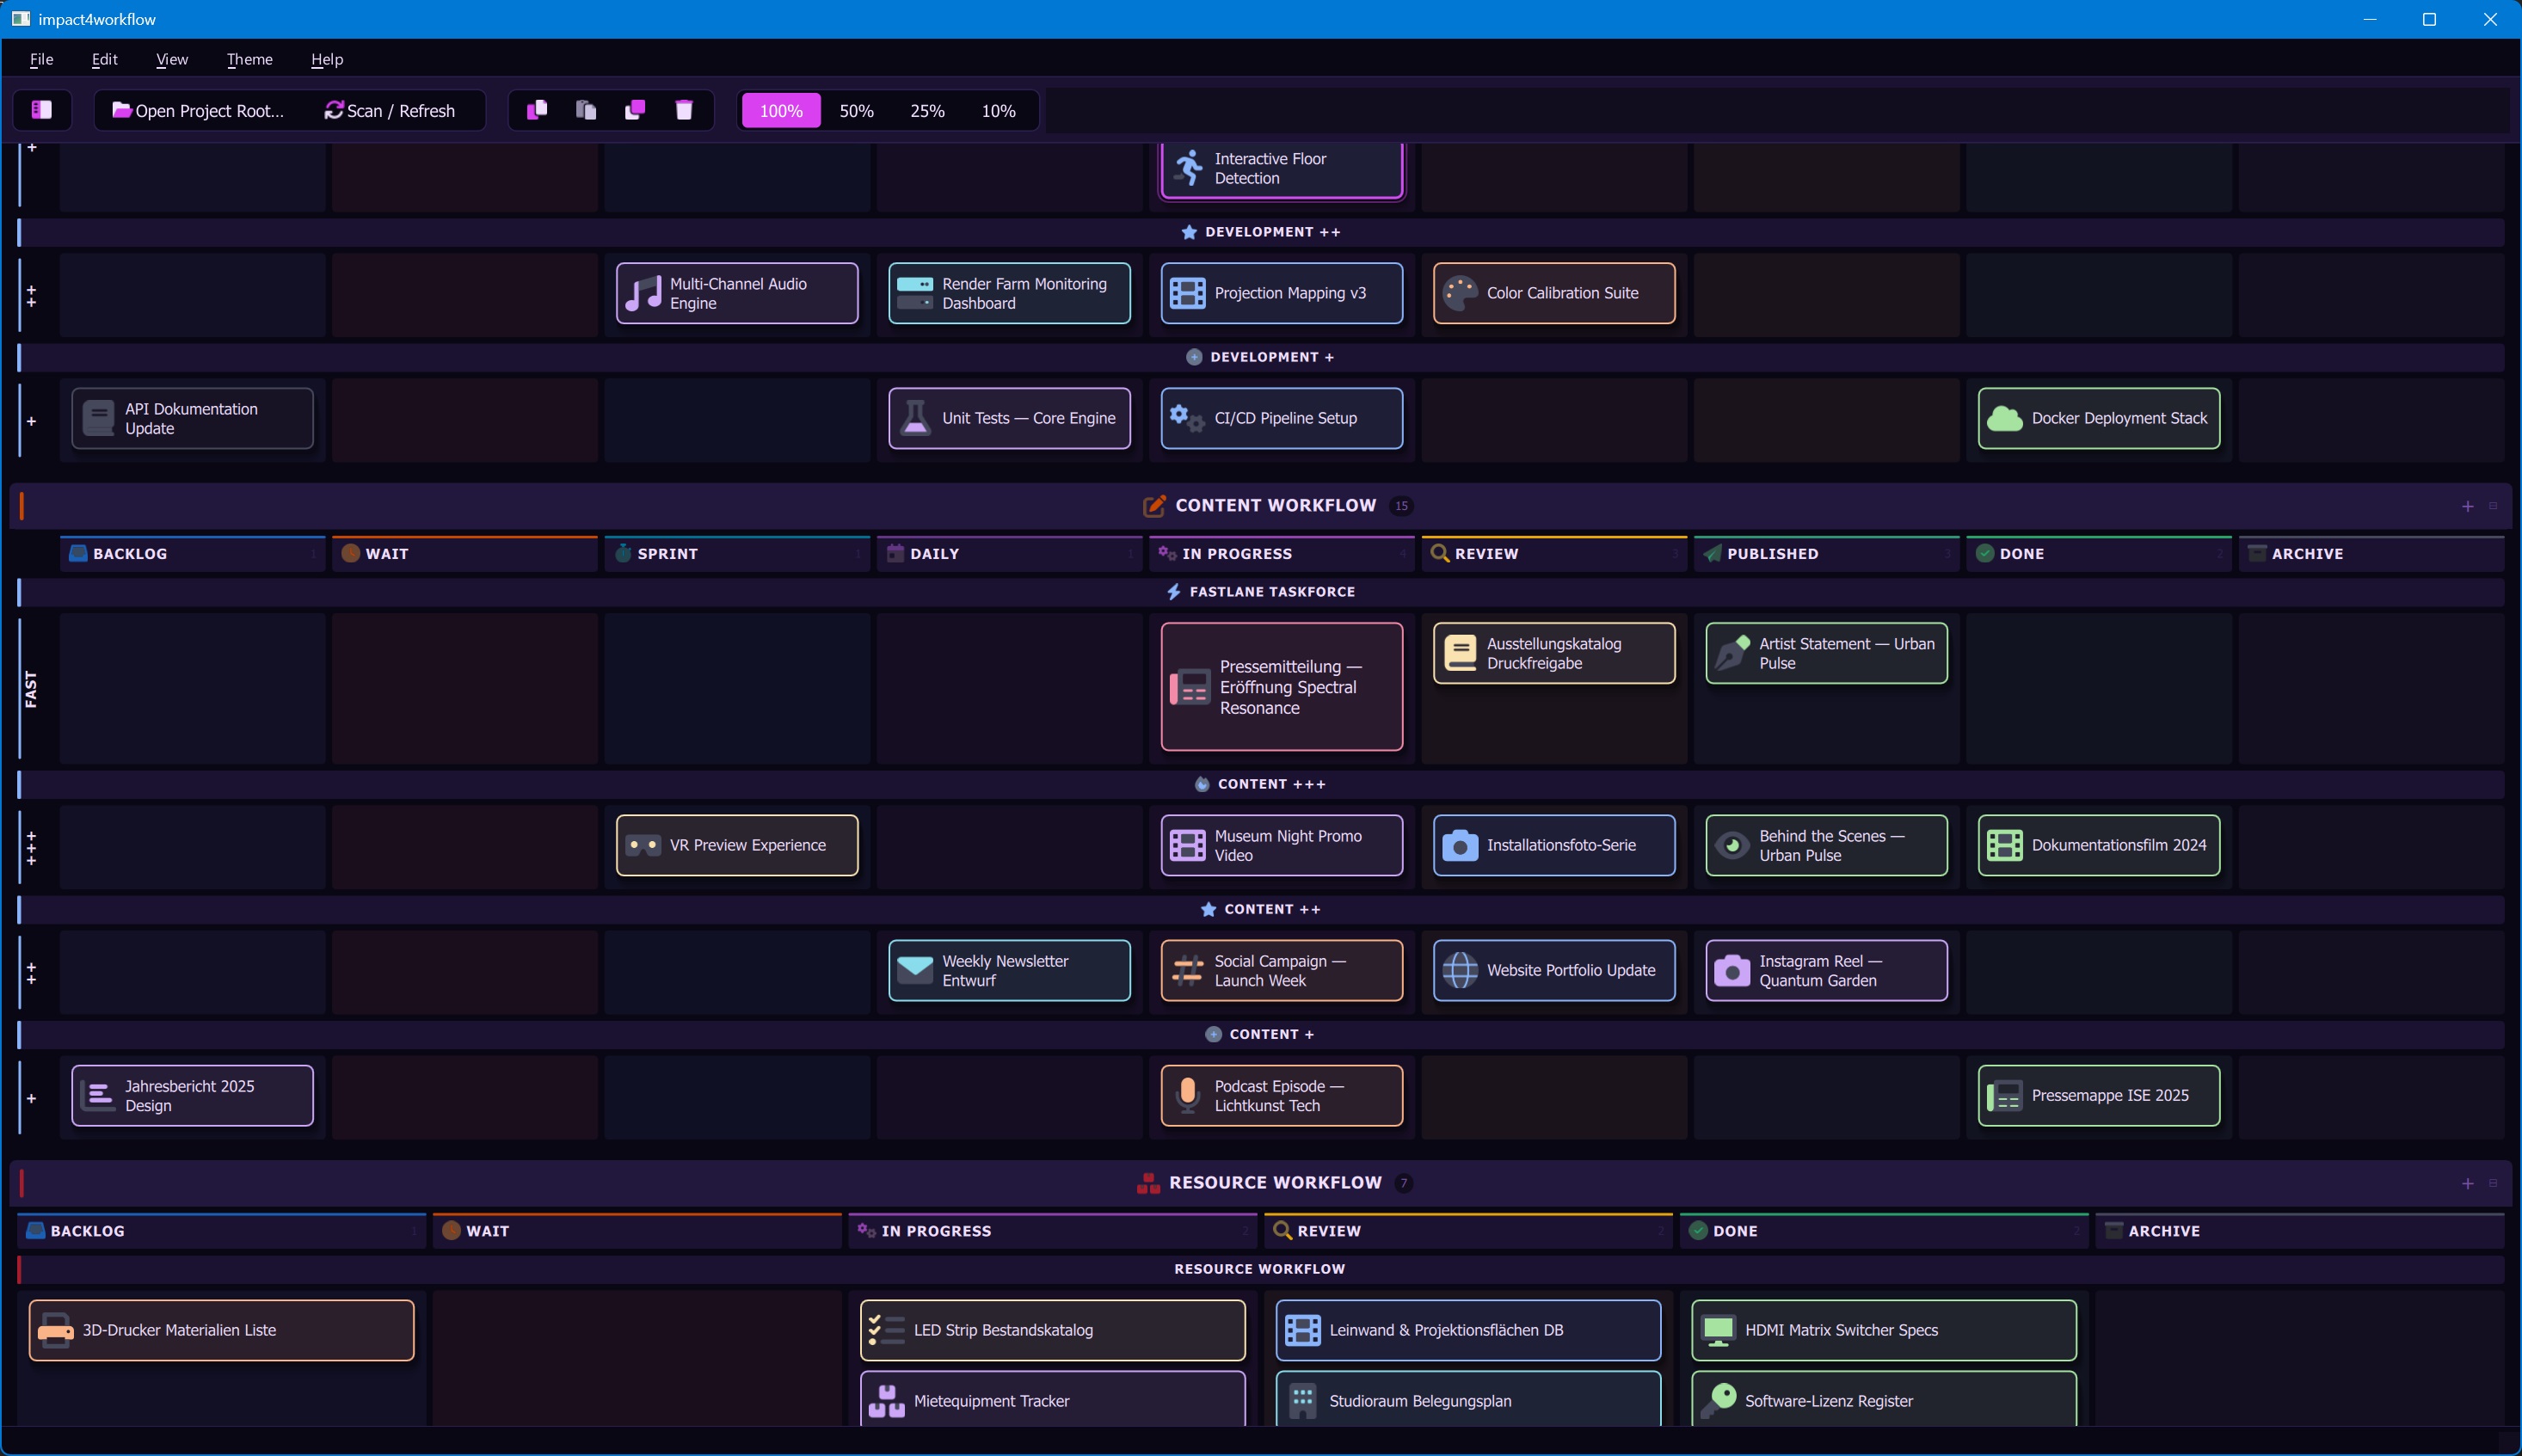The height and width of the screenshot is (1456, 2522).
Task: Open the Theme menu
Action: 249,59
